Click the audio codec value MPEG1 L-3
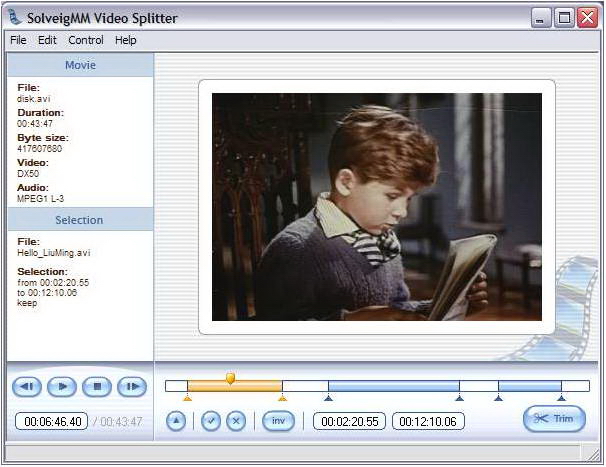The width and height of the screenshot is (606, 467). coord(40,199)
